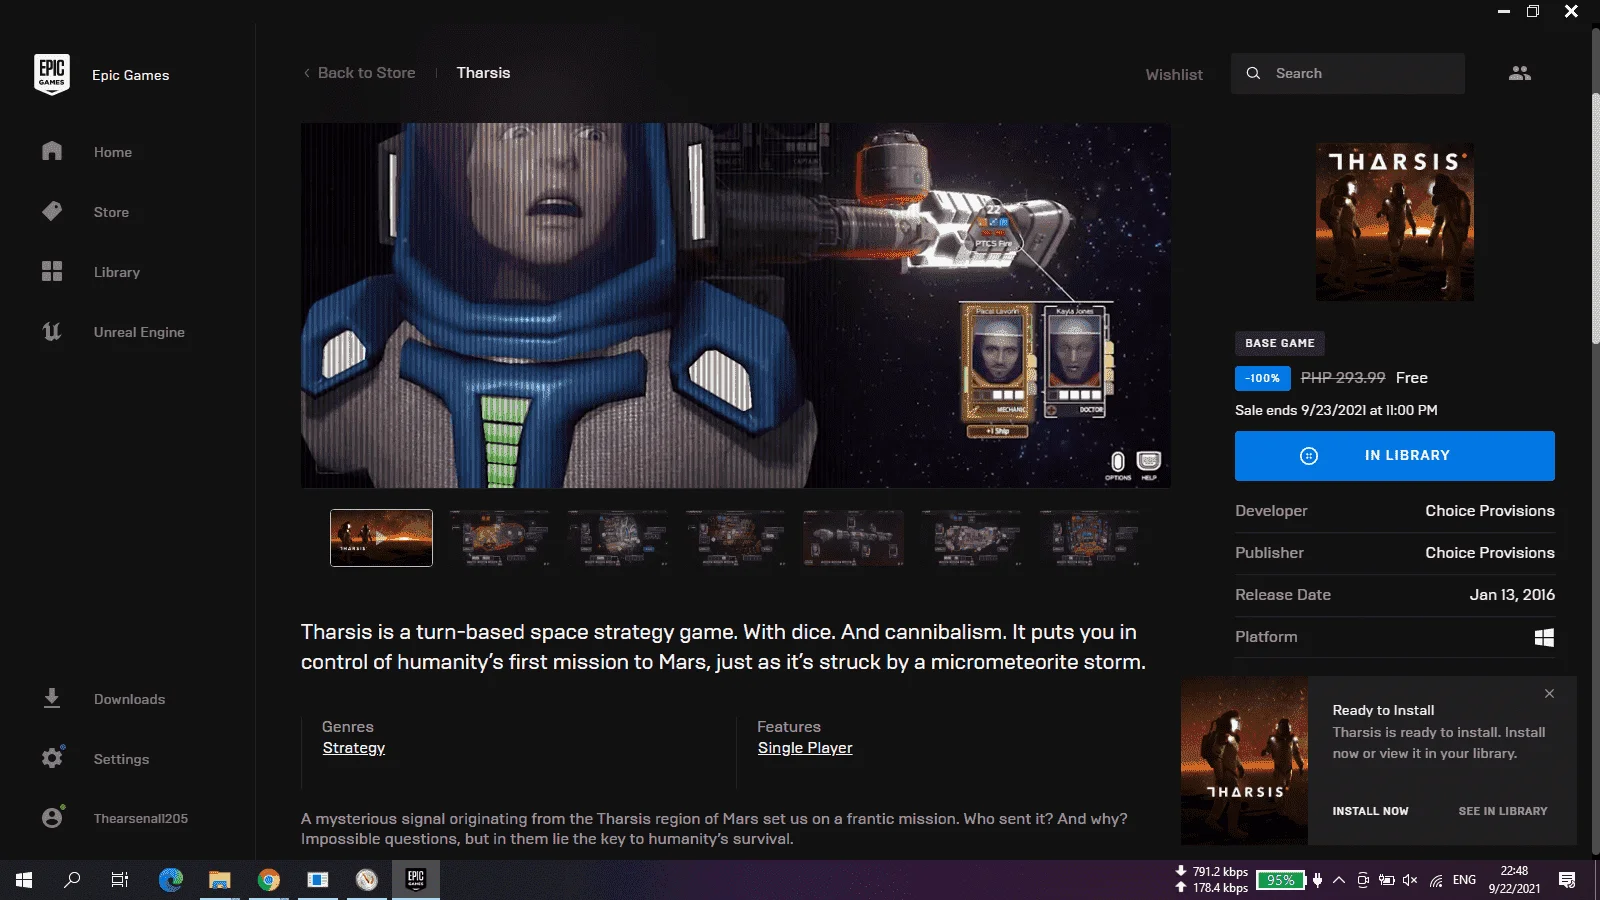Select the fourth screenshot thumbnail
This screenshot has width=1600, height=900.
click(x=735, y=537)
